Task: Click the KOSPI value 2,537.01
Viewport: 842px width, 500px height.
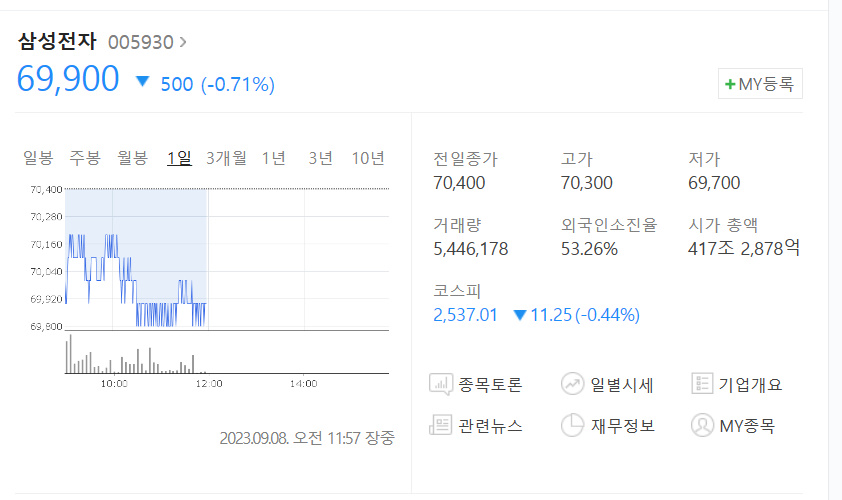Action: [x=465, y=315]
